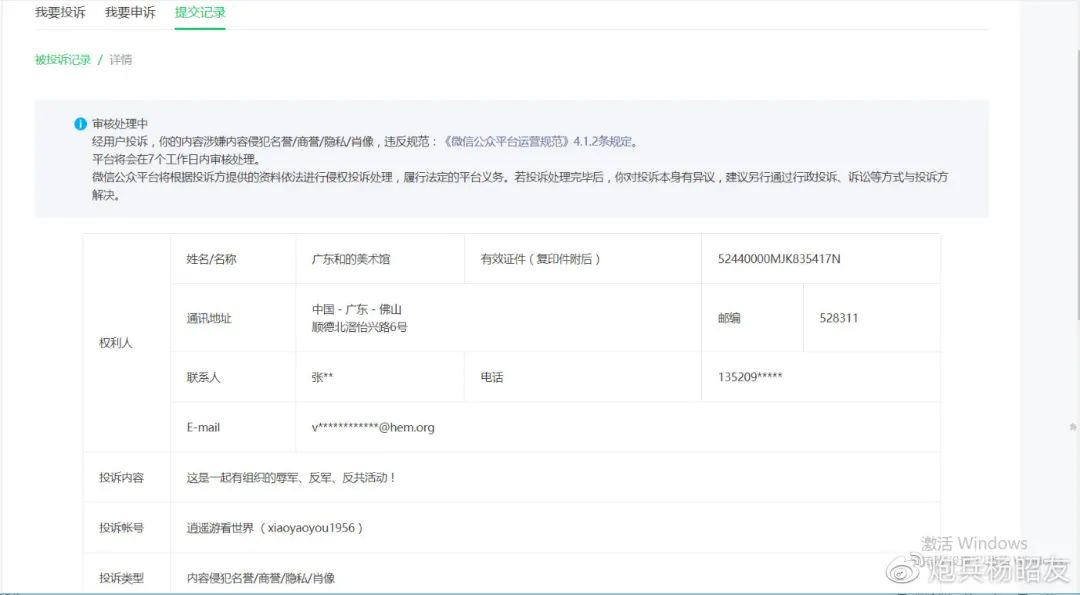The width and height of the screenshot is (1080, 595).
Task: Click certificate number 52440000MJK835417N
Action: tap(779, 259)
